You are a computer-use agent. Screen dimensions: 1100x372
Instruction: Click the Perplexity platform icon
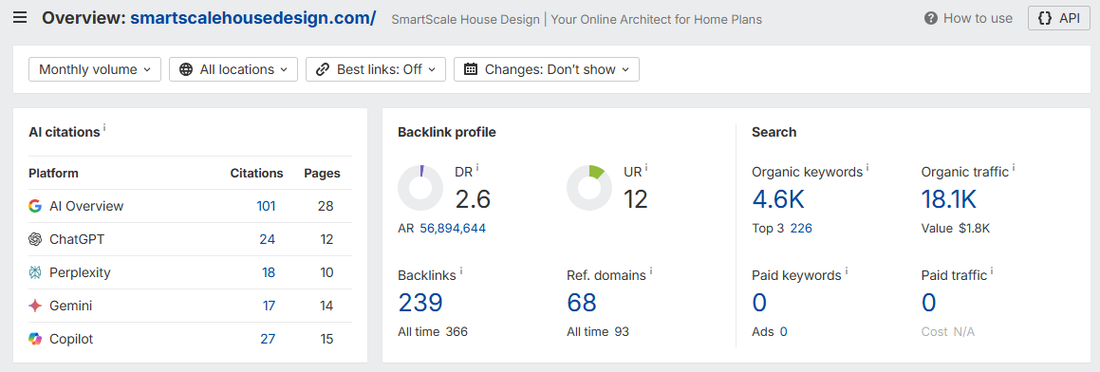(x=35, y=272)
